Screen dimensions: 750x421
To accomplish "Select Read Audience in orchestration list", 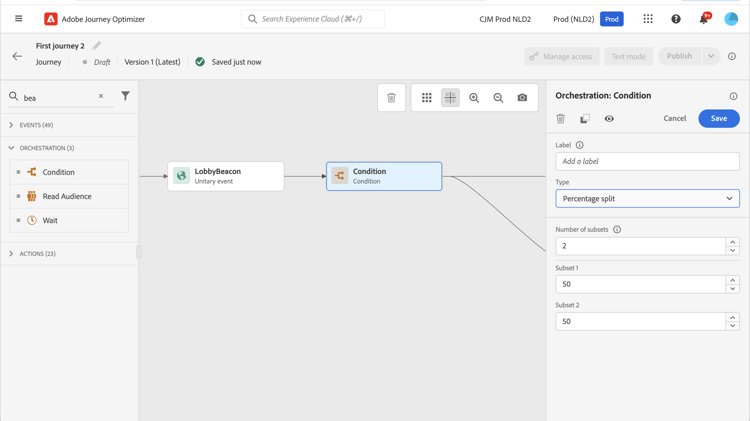I will pyautogui.click(x=67, y=196).
